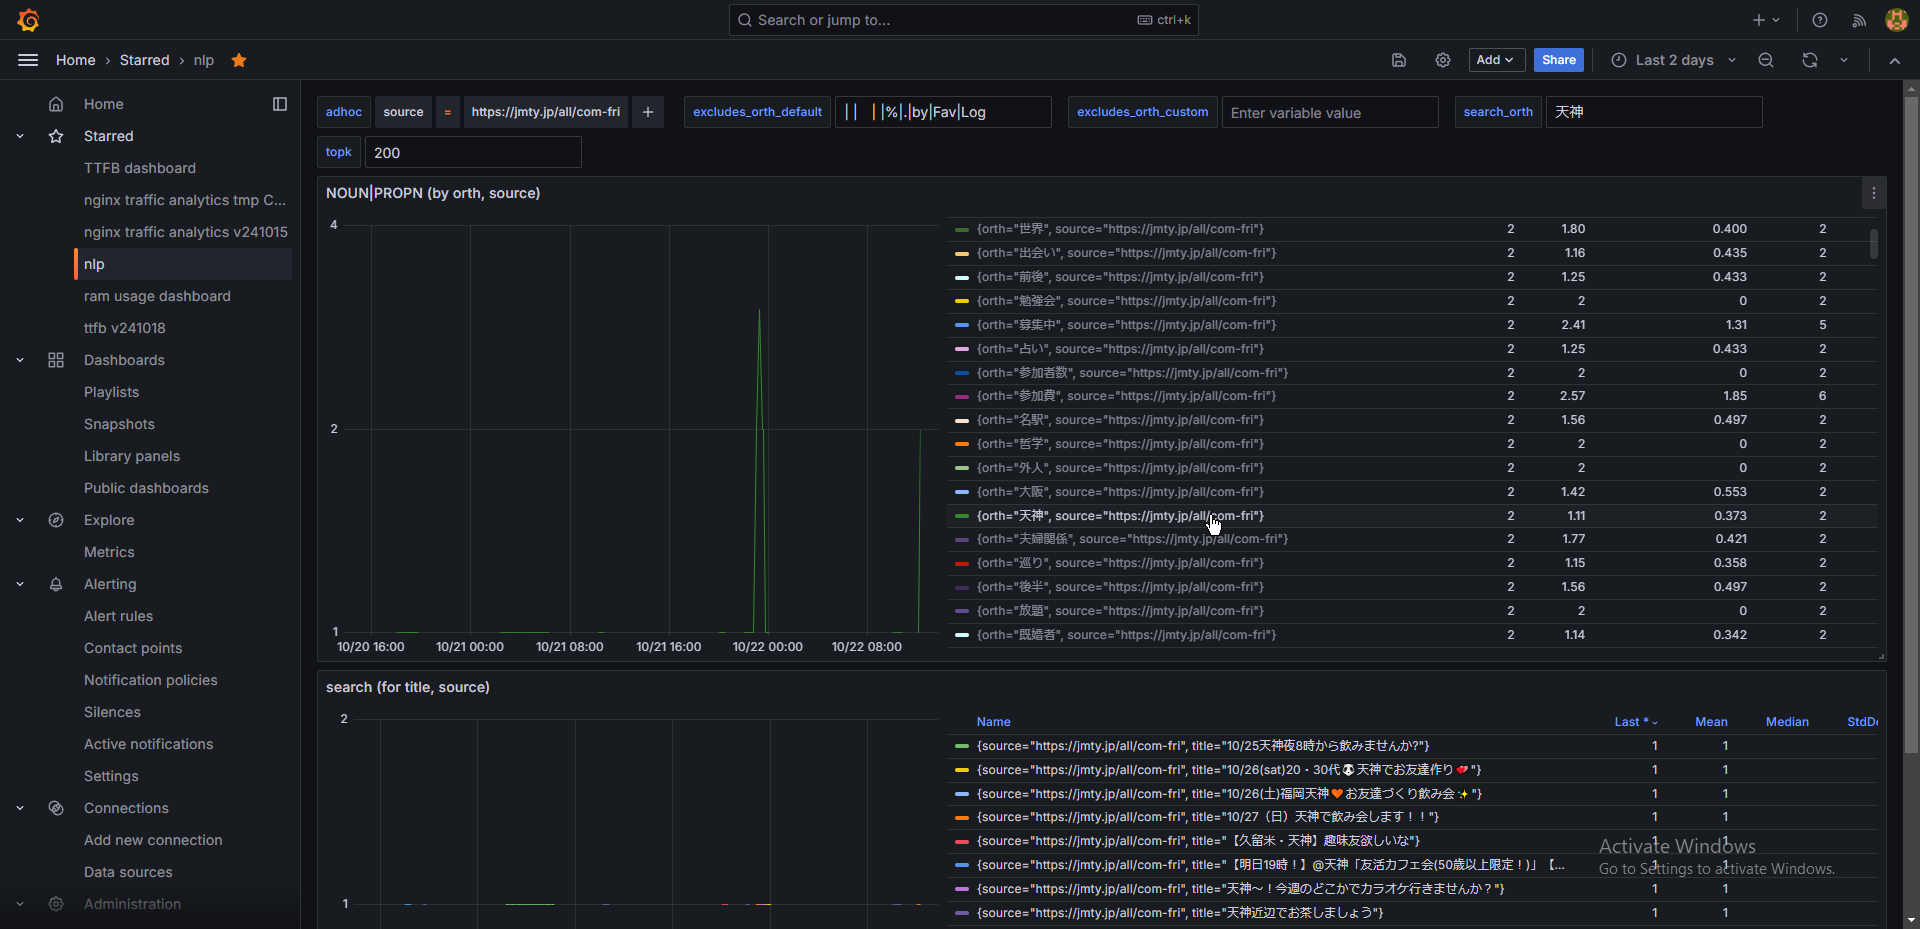
Task: Click the Share button
Action: 1558,60
